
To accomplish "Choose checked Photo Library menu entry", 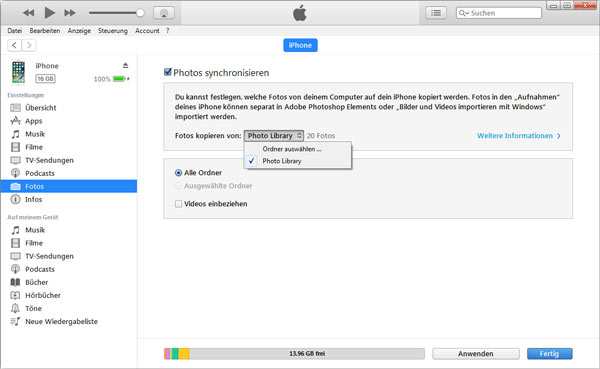I will (x=297, y=161).
